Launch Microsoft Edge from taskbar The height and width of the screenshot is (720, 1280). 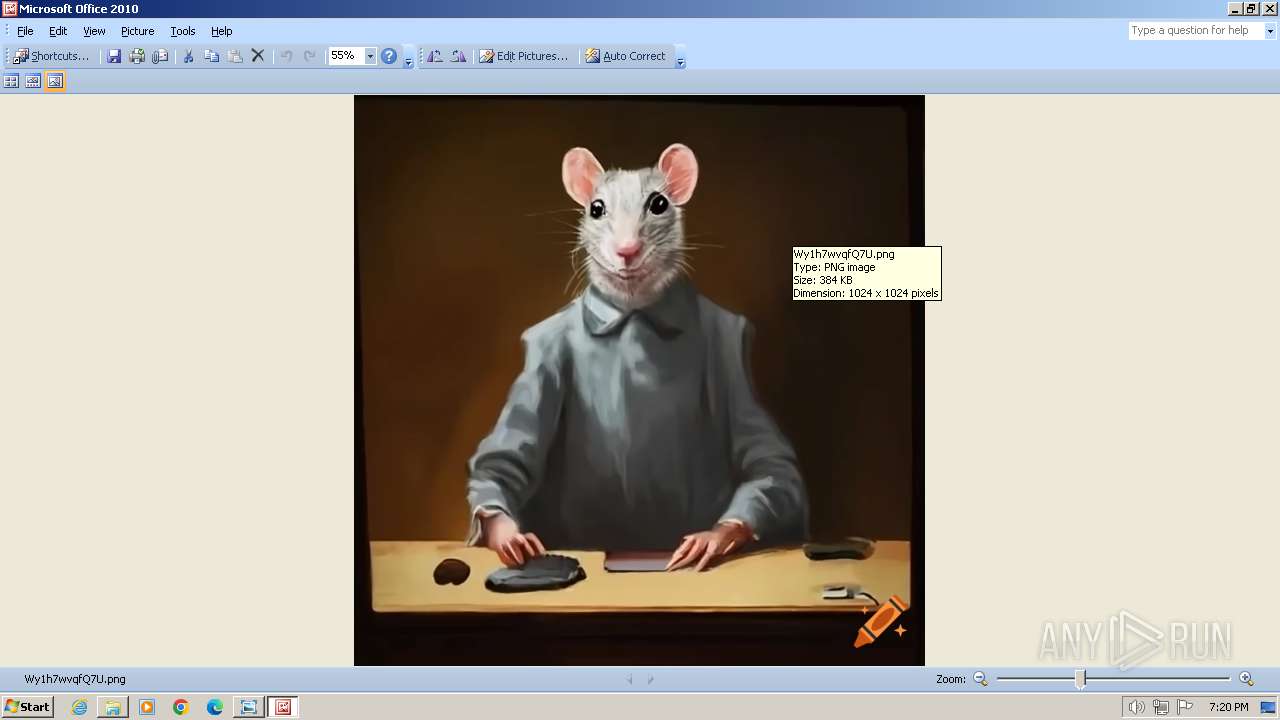click(x=215, y=707)
